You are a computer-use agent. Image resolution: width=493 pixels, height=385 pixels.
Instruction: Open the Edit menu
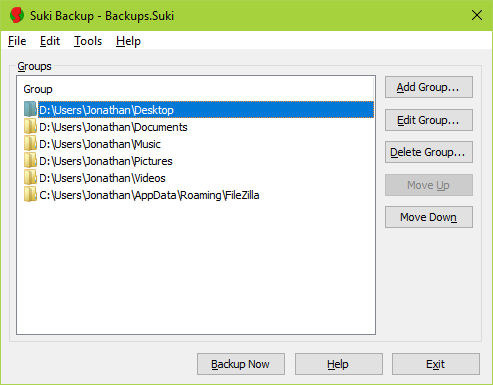(50, 41)
